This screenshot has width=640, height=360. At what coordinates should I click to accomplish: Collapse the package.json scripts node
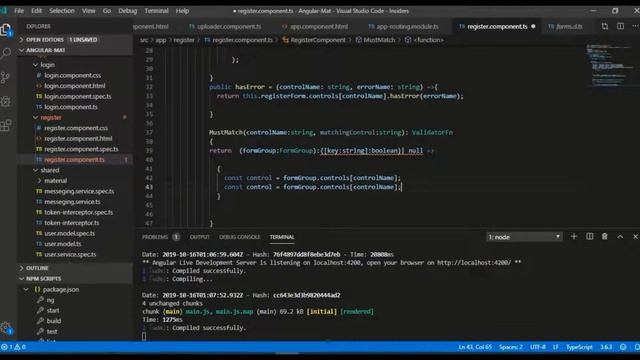tap(60, 289)
